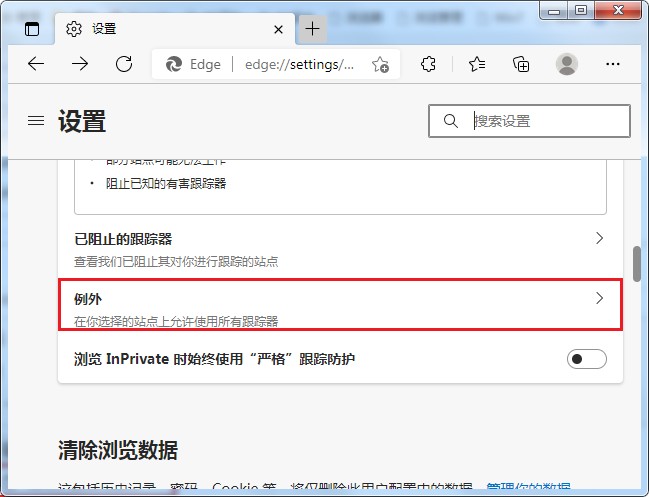Viewport: 649px width, 497px height.
Task: Click the edge://settings address bar URL
Action: [299, 65]
